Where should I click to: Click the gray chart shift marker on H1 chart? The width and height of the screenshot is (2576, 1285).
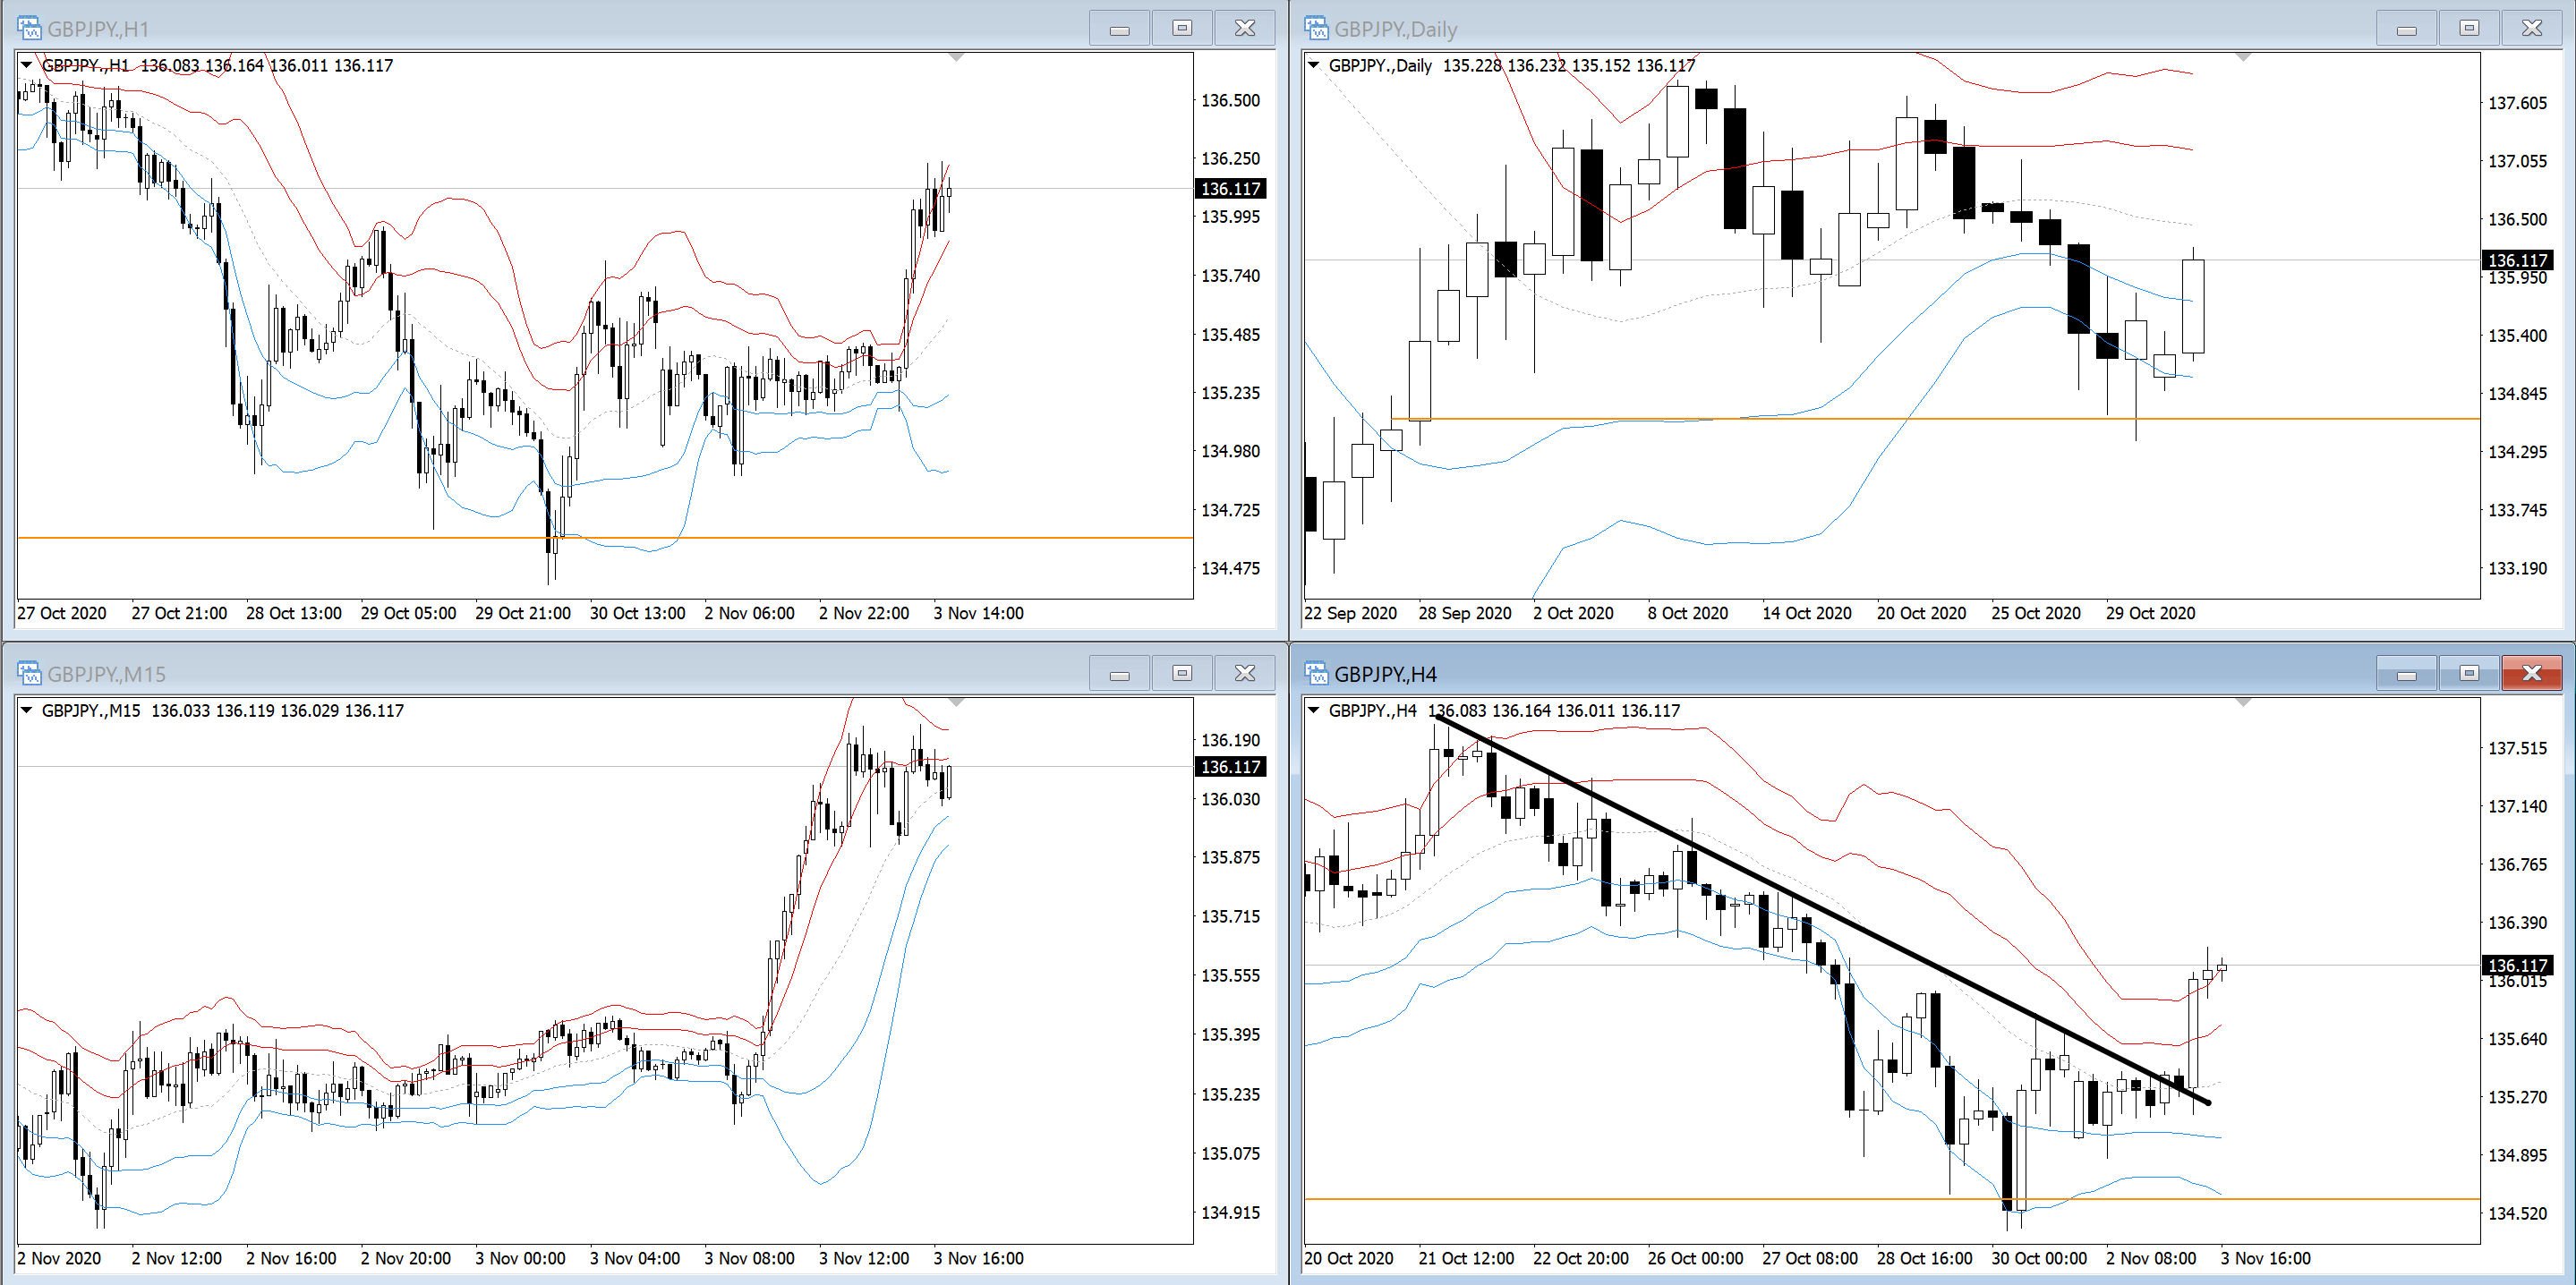[x=956, y=58]
